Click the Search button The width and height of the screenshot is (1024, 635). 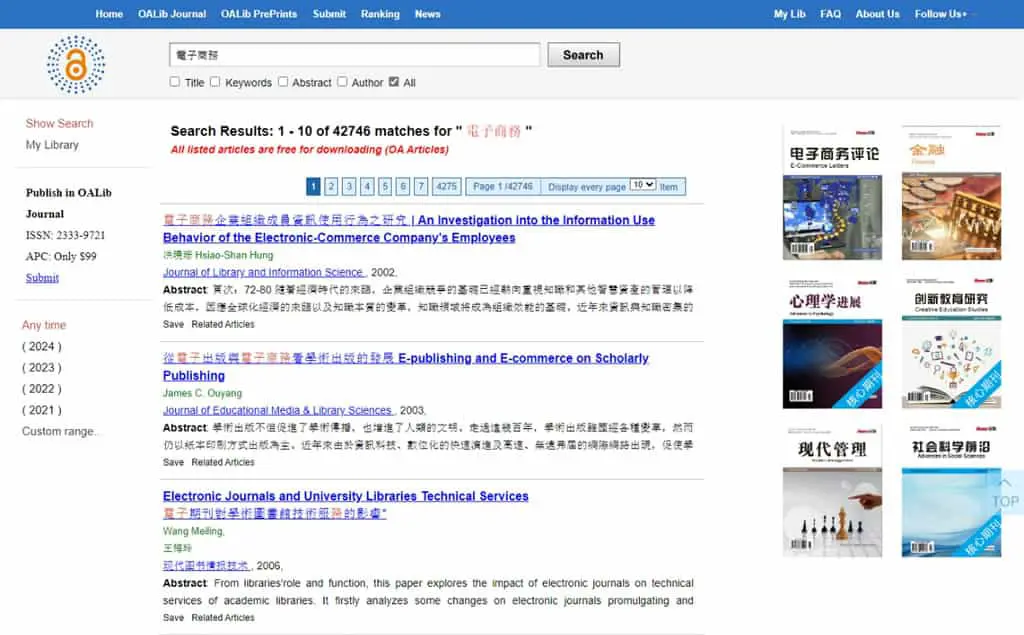583,55
